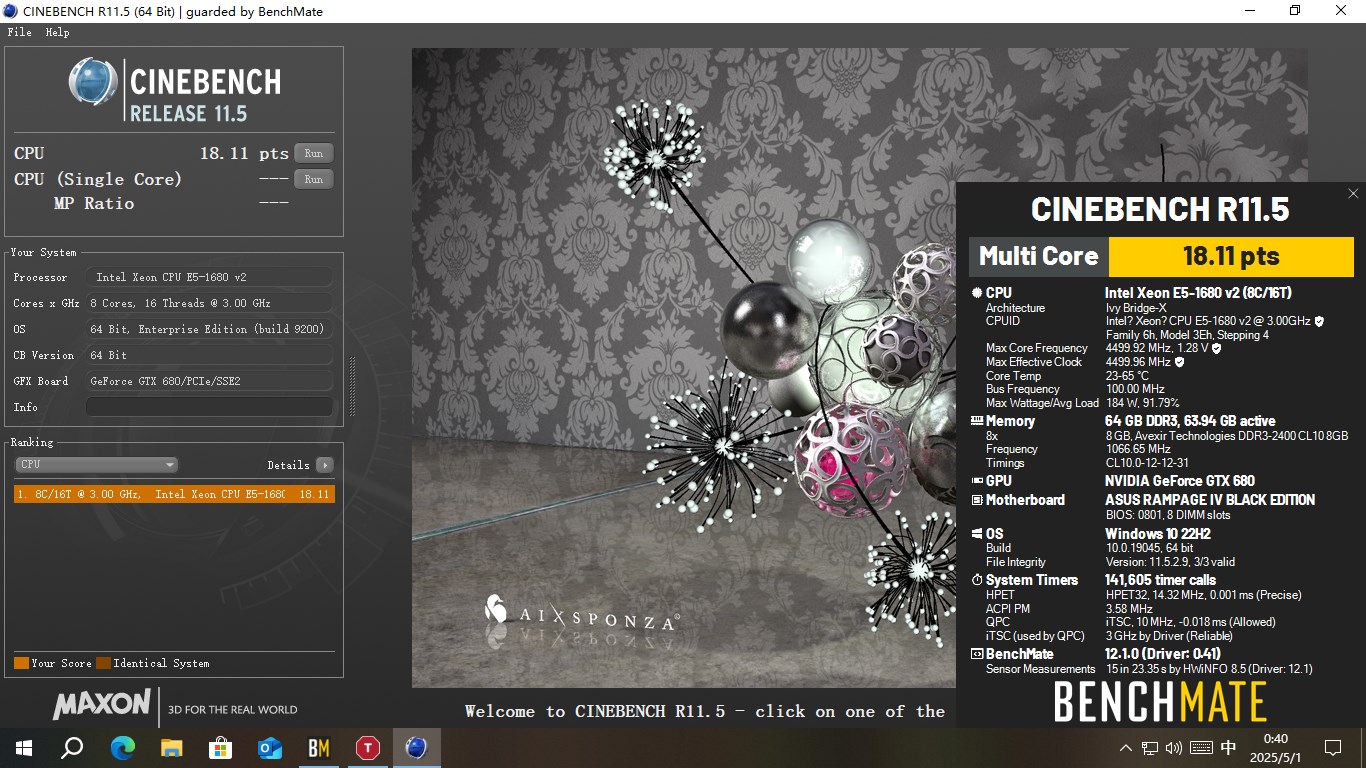The height and width of the screenshot is (768, 1366).
Task: Show hidden system tray icons
Action: click(x=1126, y=747)
